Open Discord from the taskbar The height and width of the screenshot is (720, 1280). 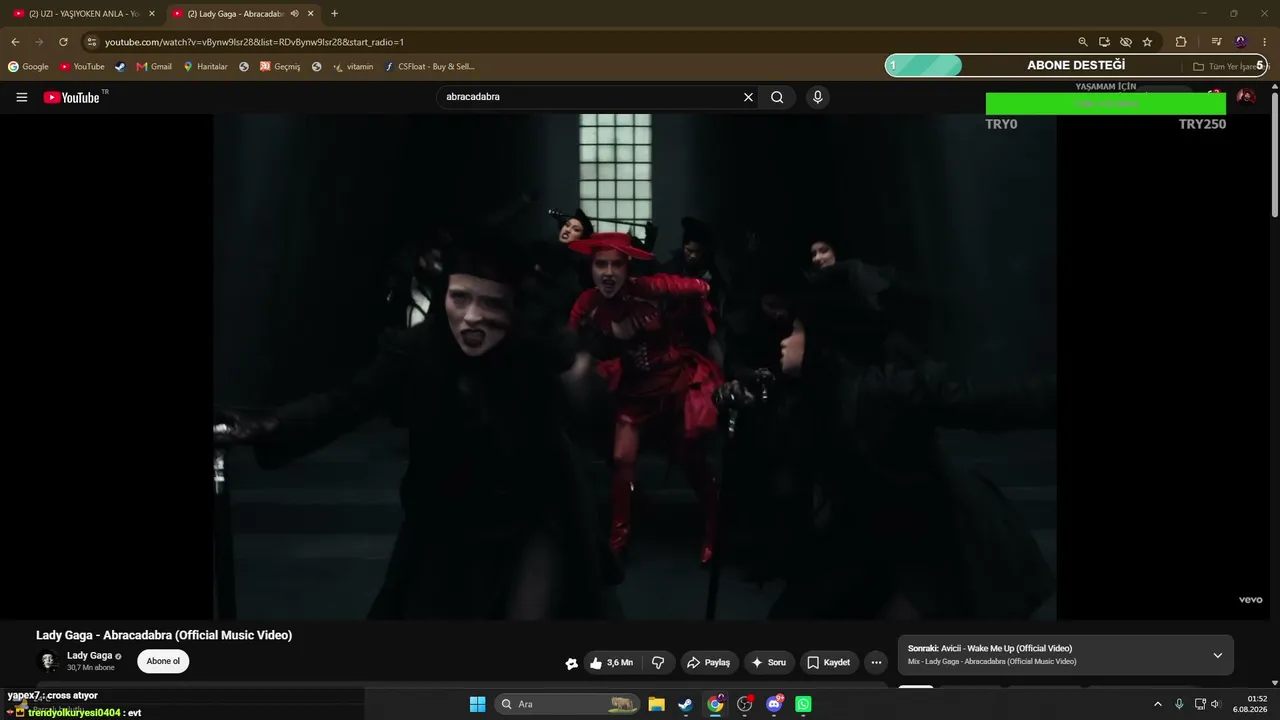click(x=774, y=704)
